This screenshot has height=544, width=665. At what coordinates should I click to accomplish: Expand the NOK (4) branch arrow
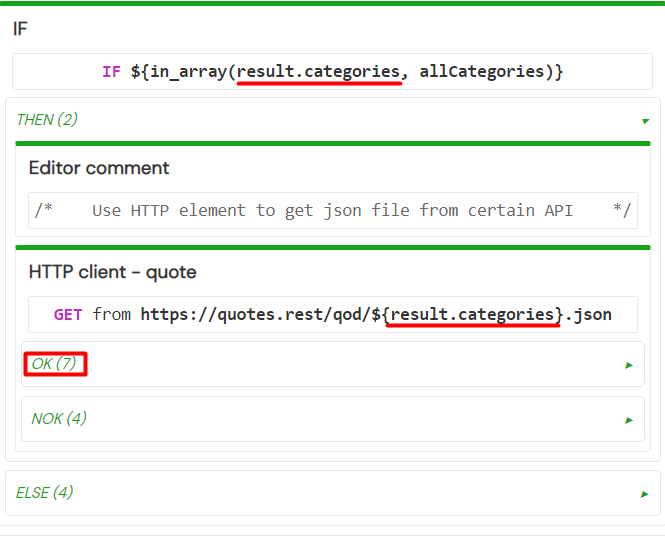coord(629,420)
